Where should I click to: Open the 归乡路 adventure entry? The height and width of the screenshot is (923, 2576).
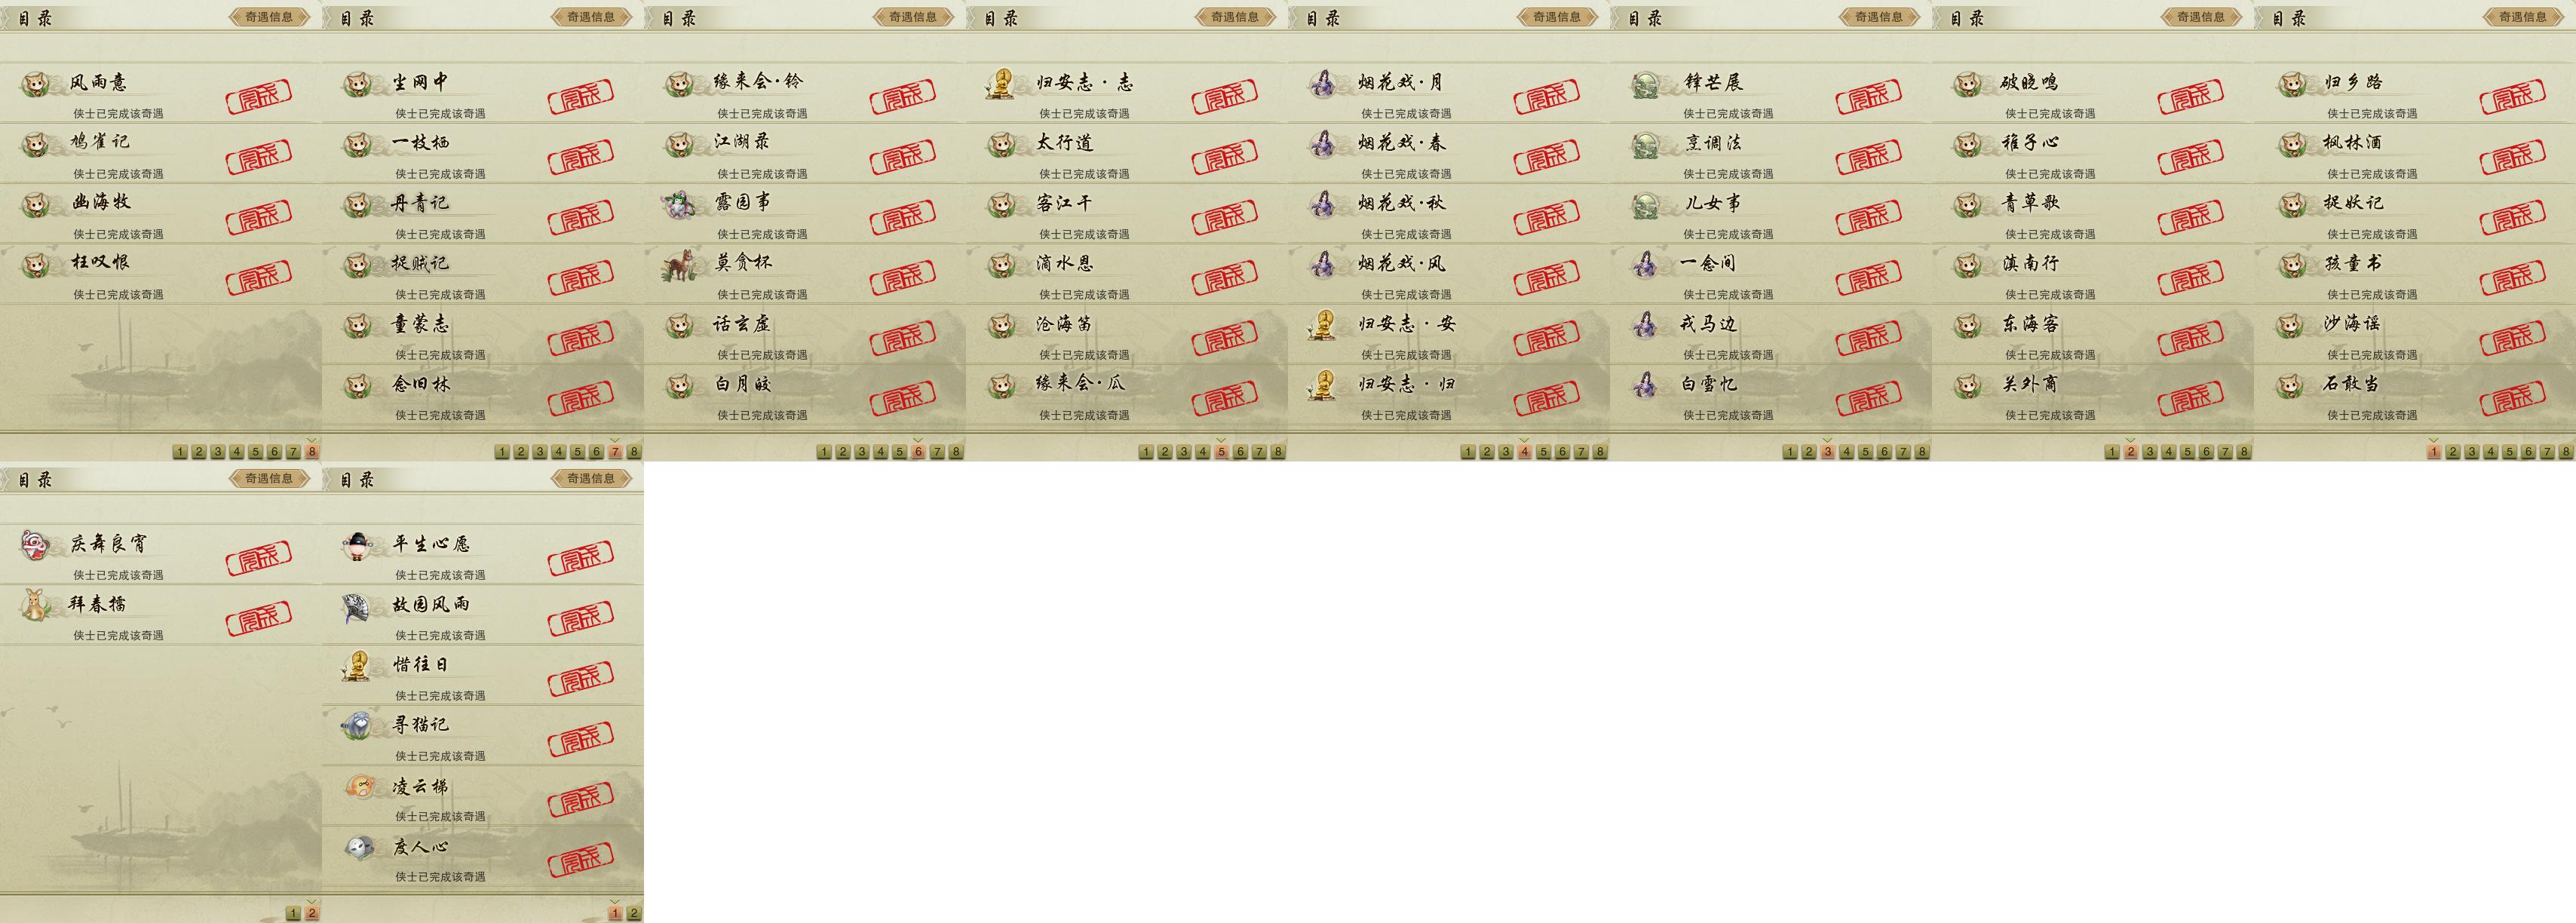(x=2415, y=93)
